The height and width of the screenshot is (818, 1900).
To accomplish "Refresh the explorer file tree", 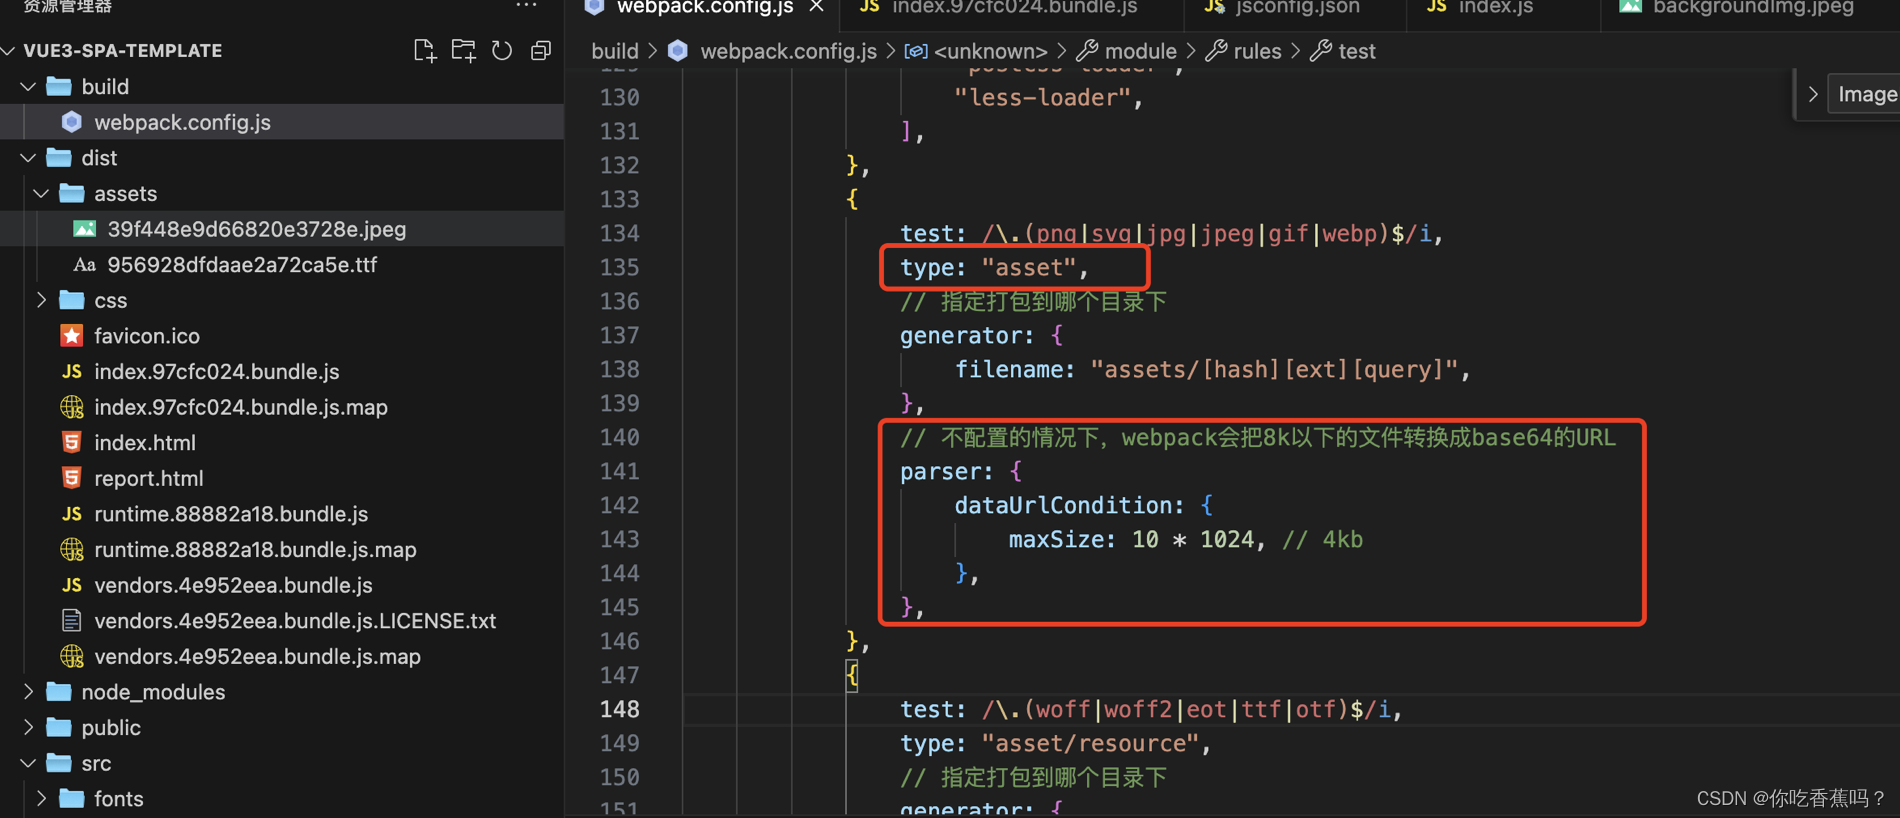I will tap(502, 51).
